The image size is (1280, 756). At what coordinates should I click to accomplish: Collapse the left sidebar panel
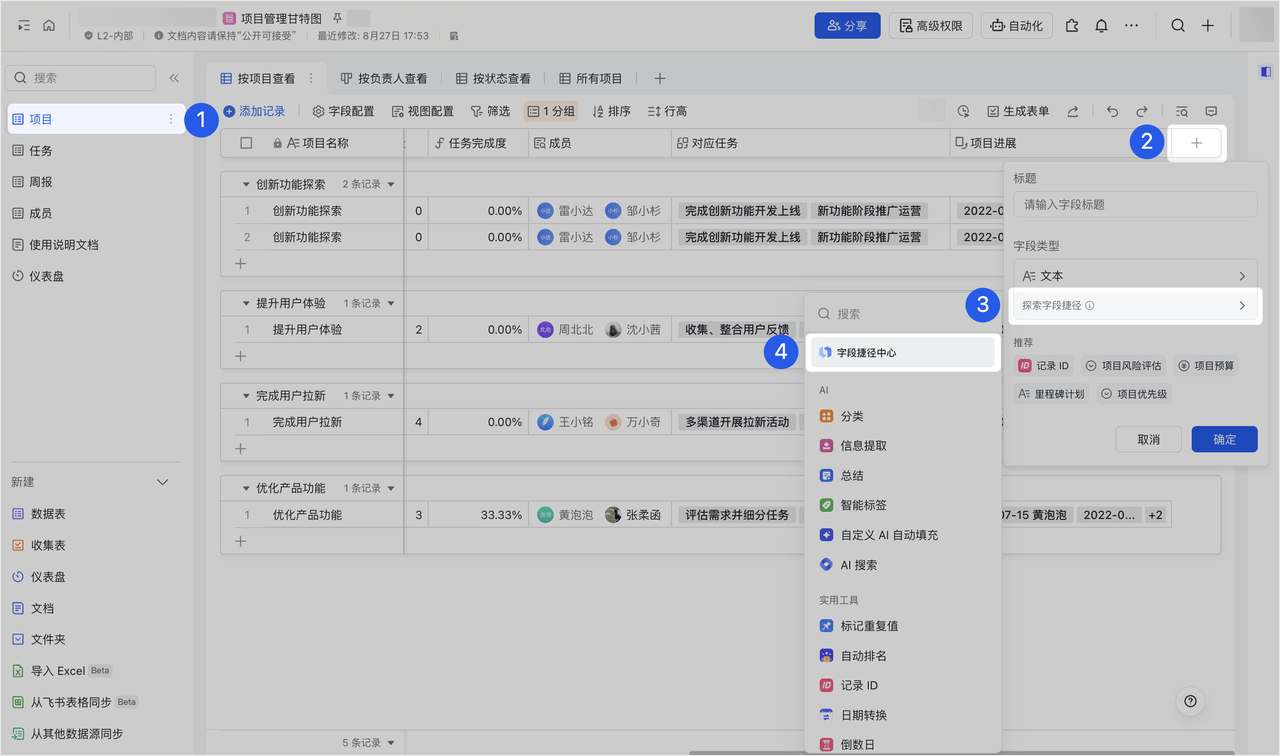[x=174, y=78]
